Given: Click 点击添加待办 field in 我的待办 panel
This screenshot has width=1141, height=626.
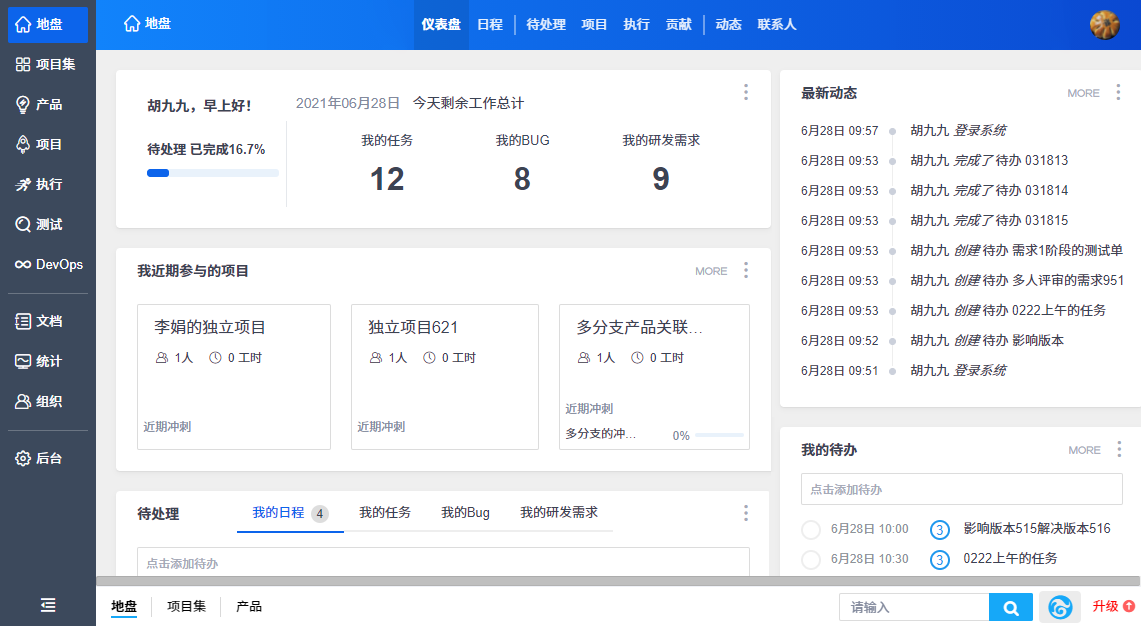Looking at the screenshot, I should [x=961, y=489].
